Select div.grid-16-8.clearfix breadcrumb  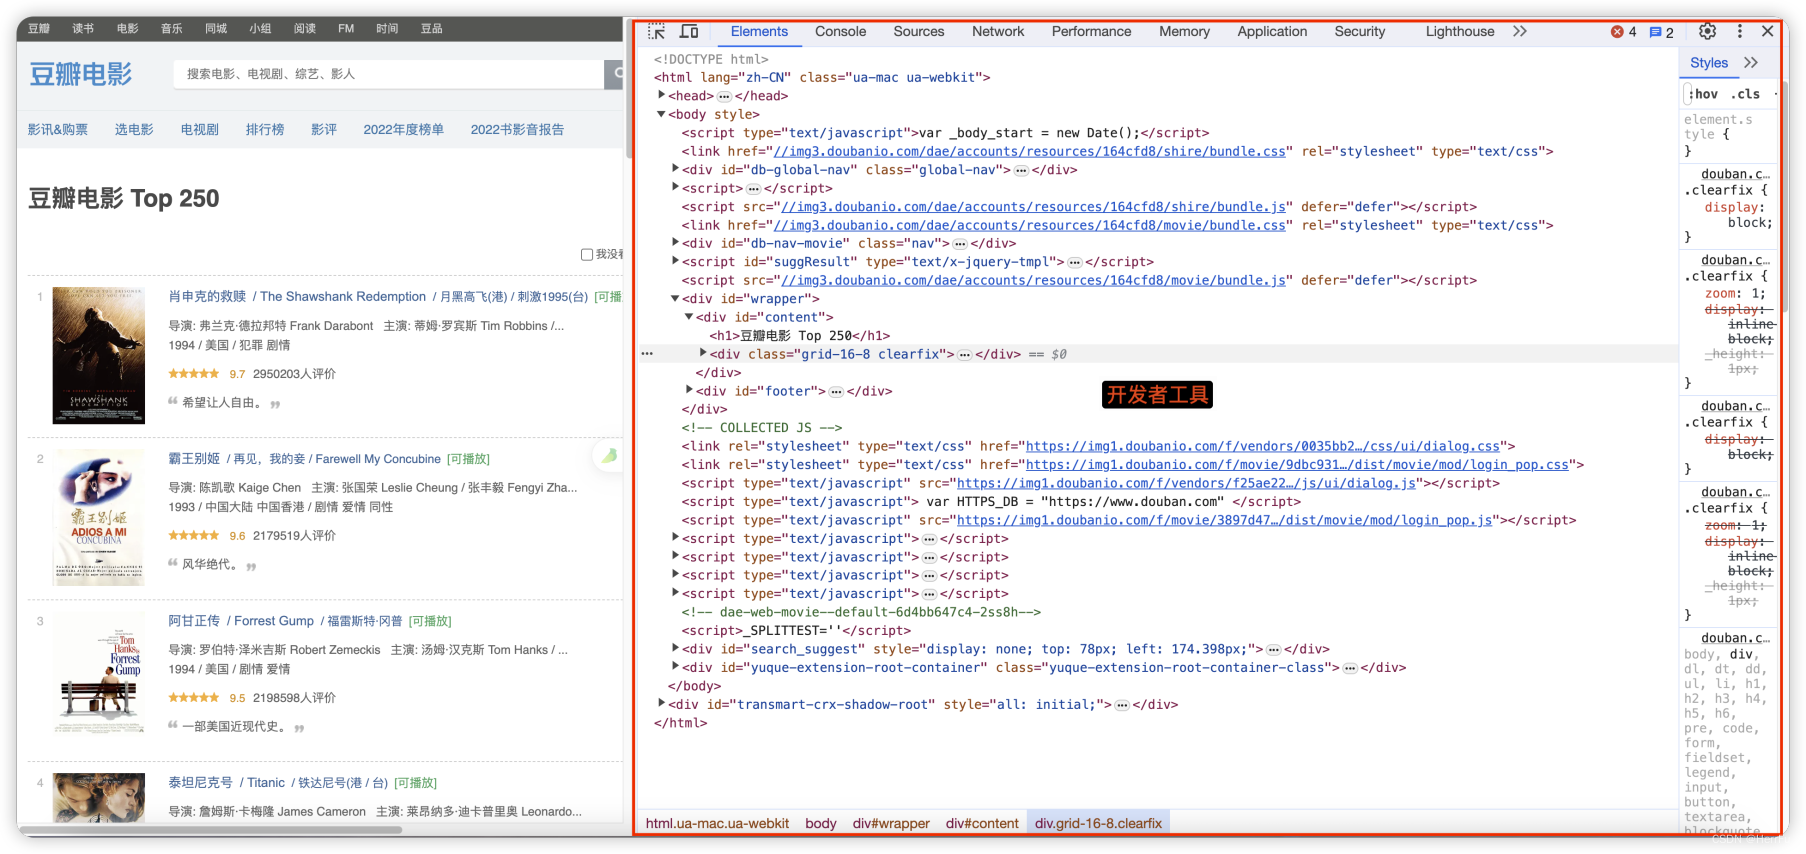pyautogui.click(x=1098, y=823)
